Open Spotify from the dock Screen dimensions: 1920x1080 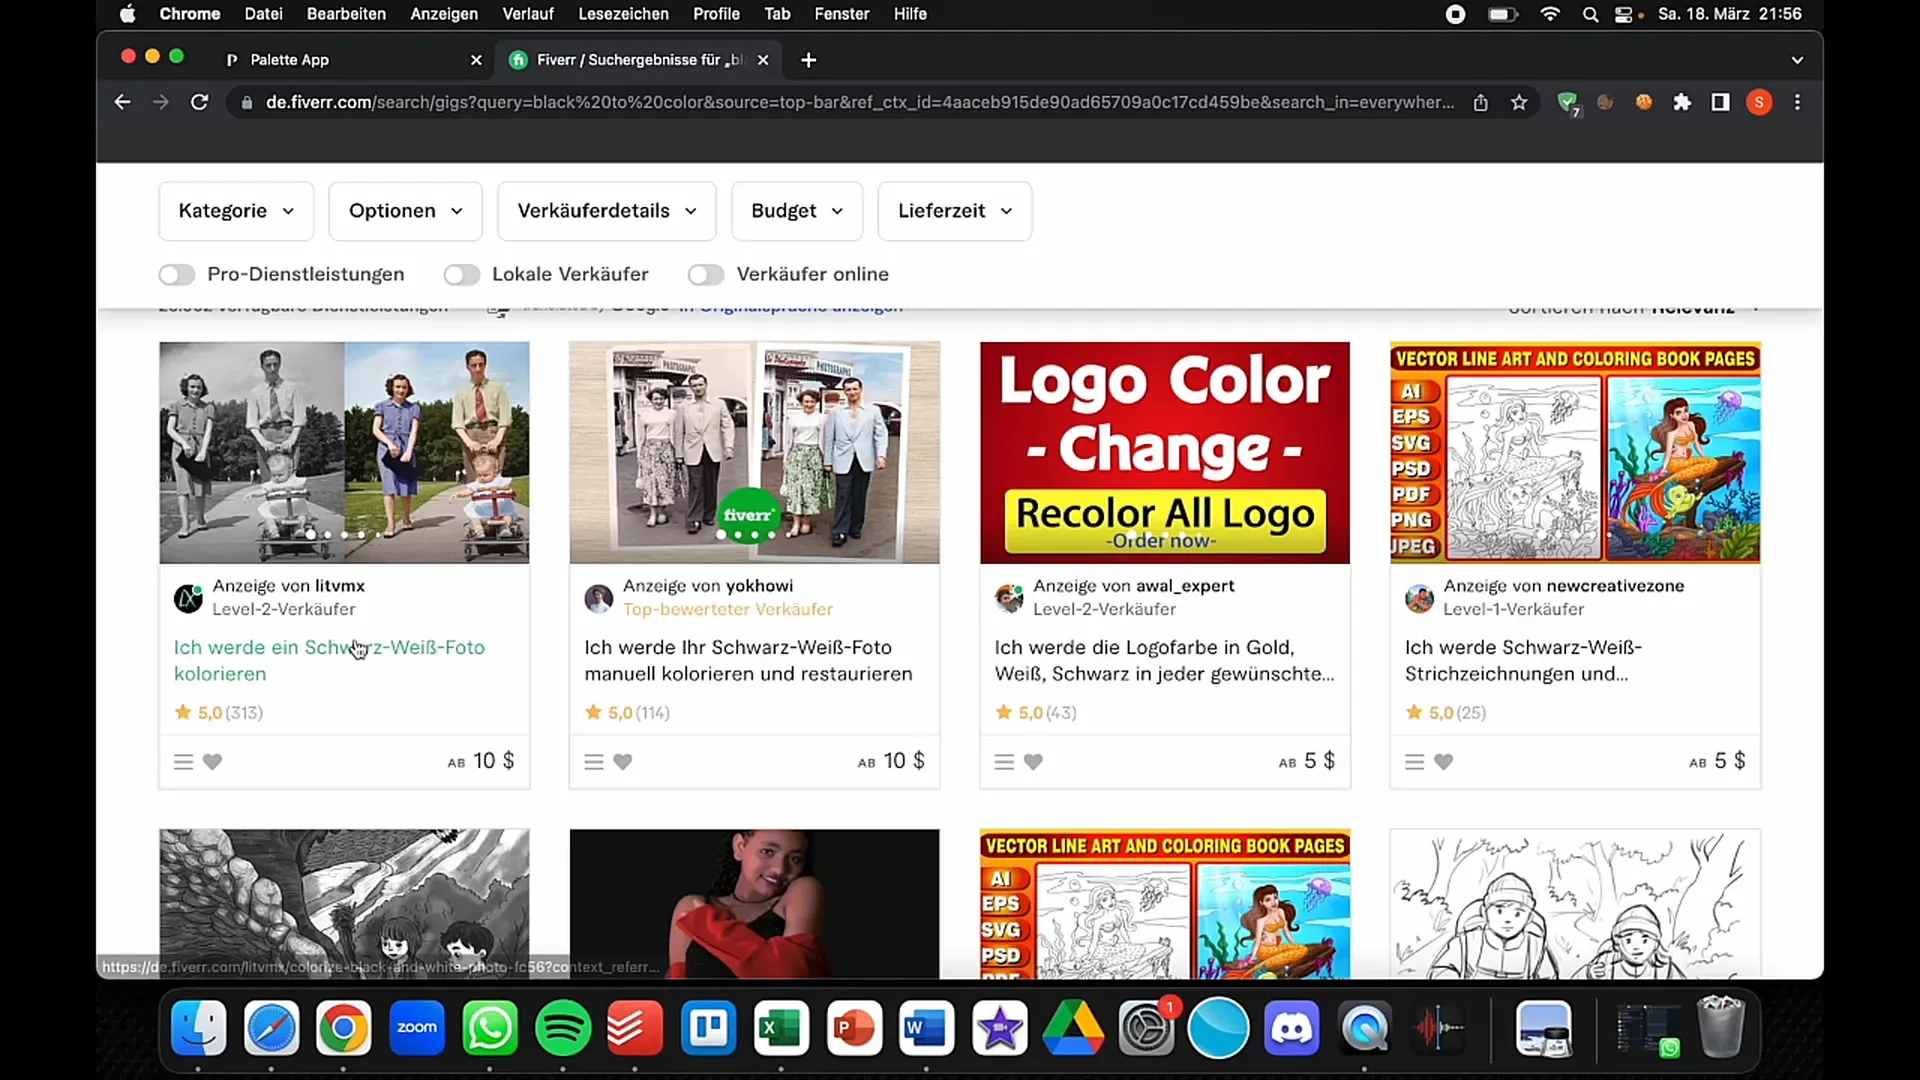coord(563,1028)
